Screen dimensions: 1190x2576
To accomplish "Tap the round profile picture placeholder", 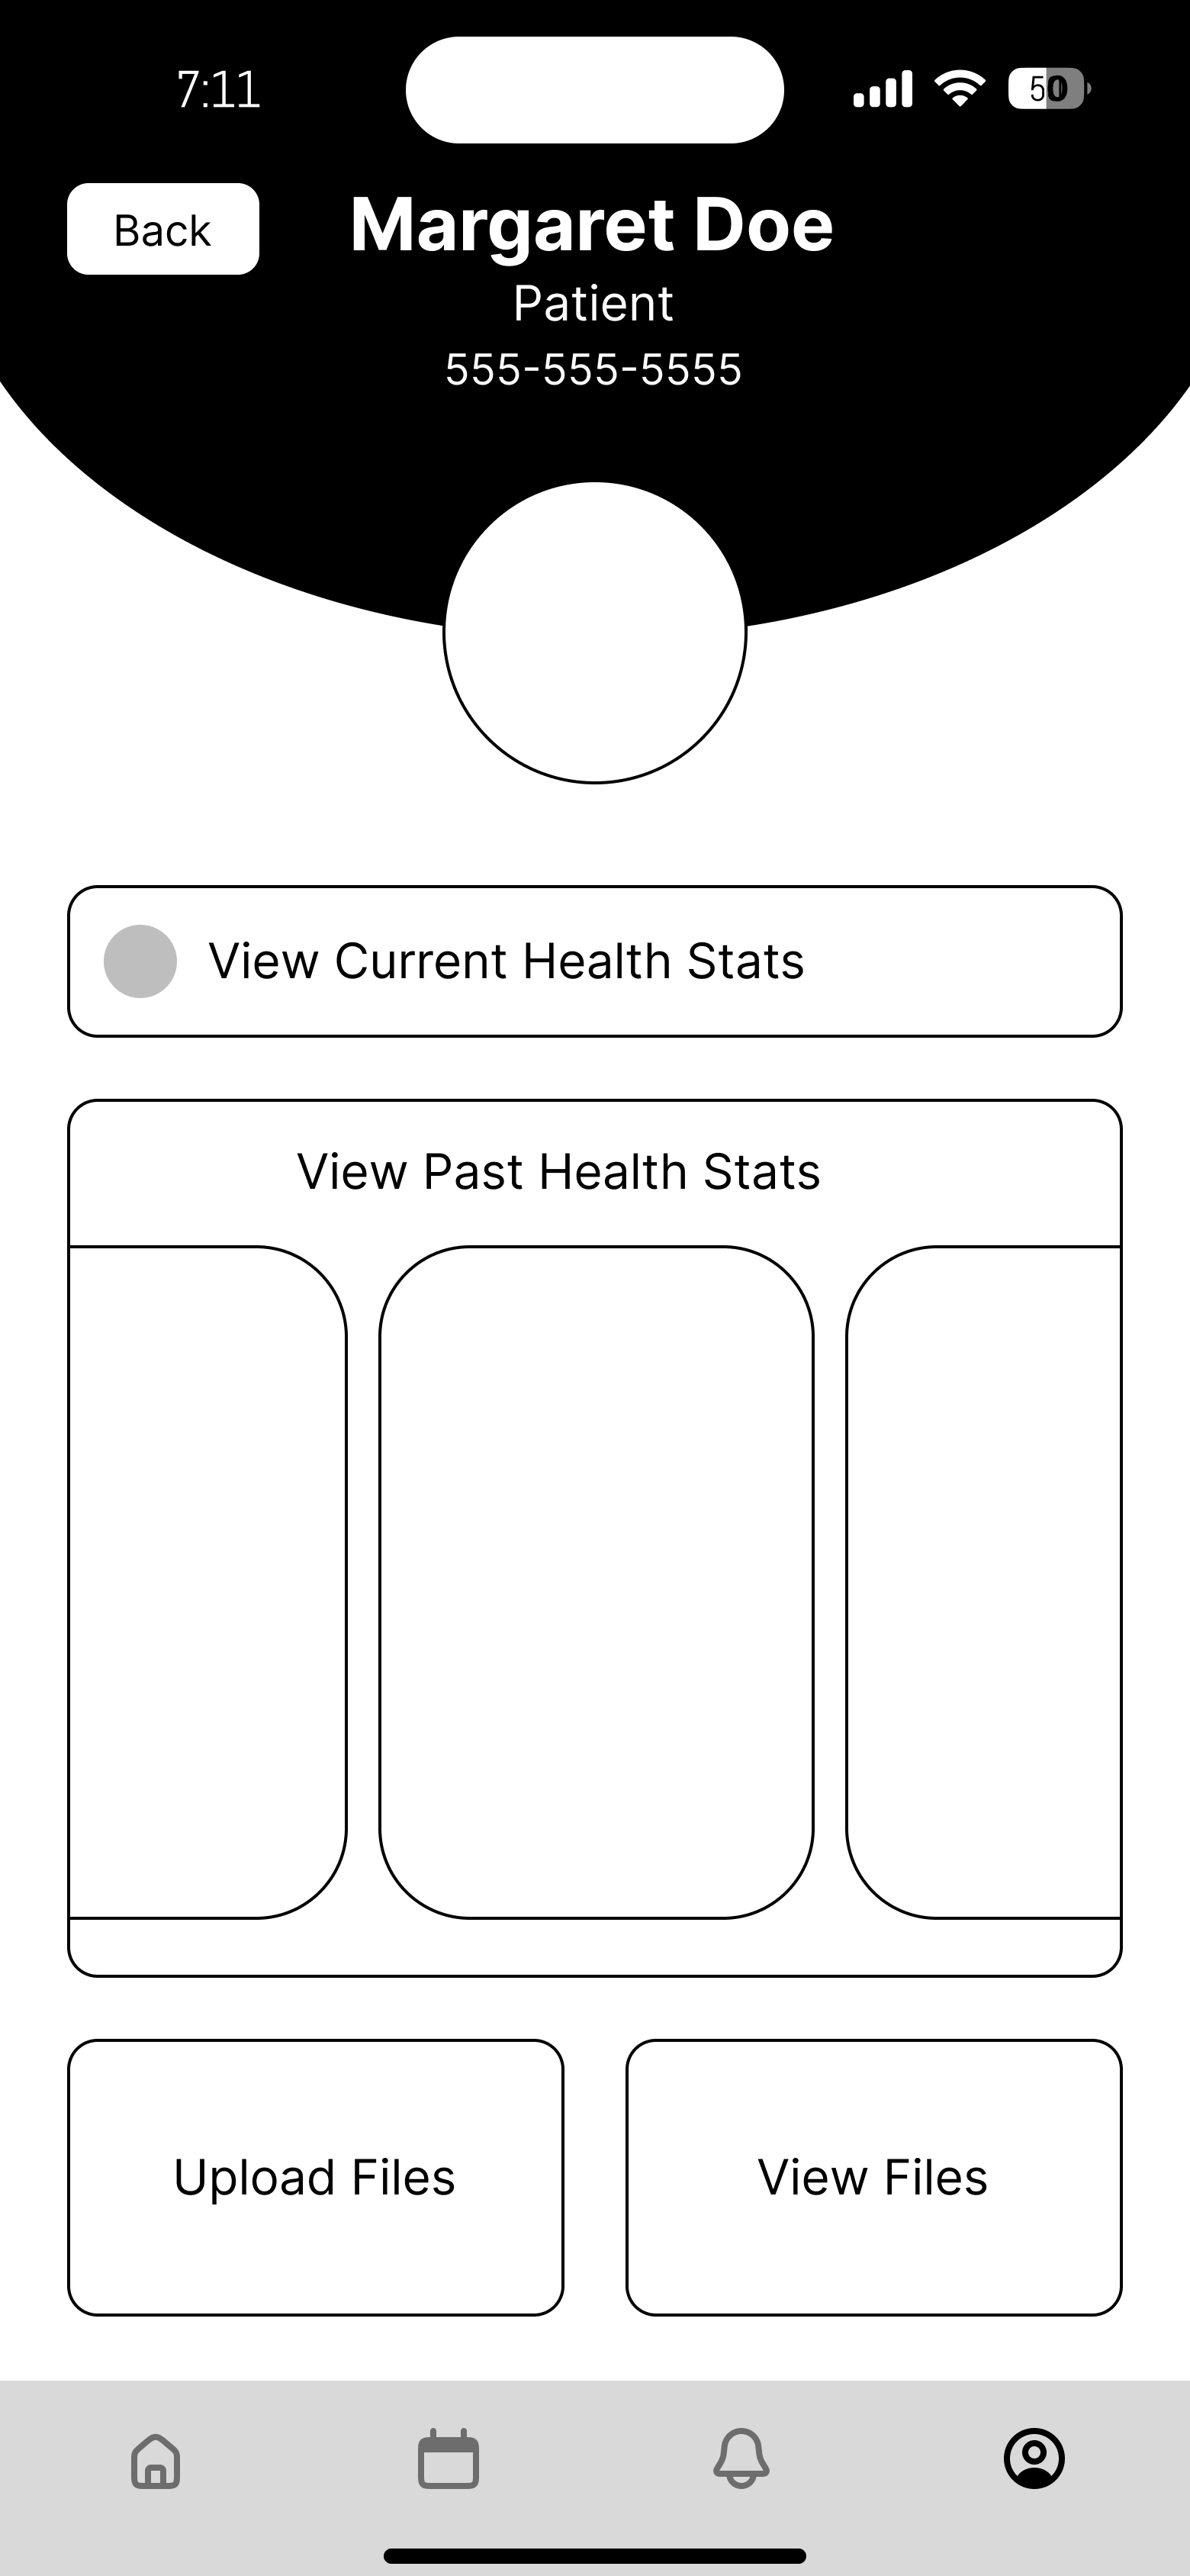I will tap(595, 632).
